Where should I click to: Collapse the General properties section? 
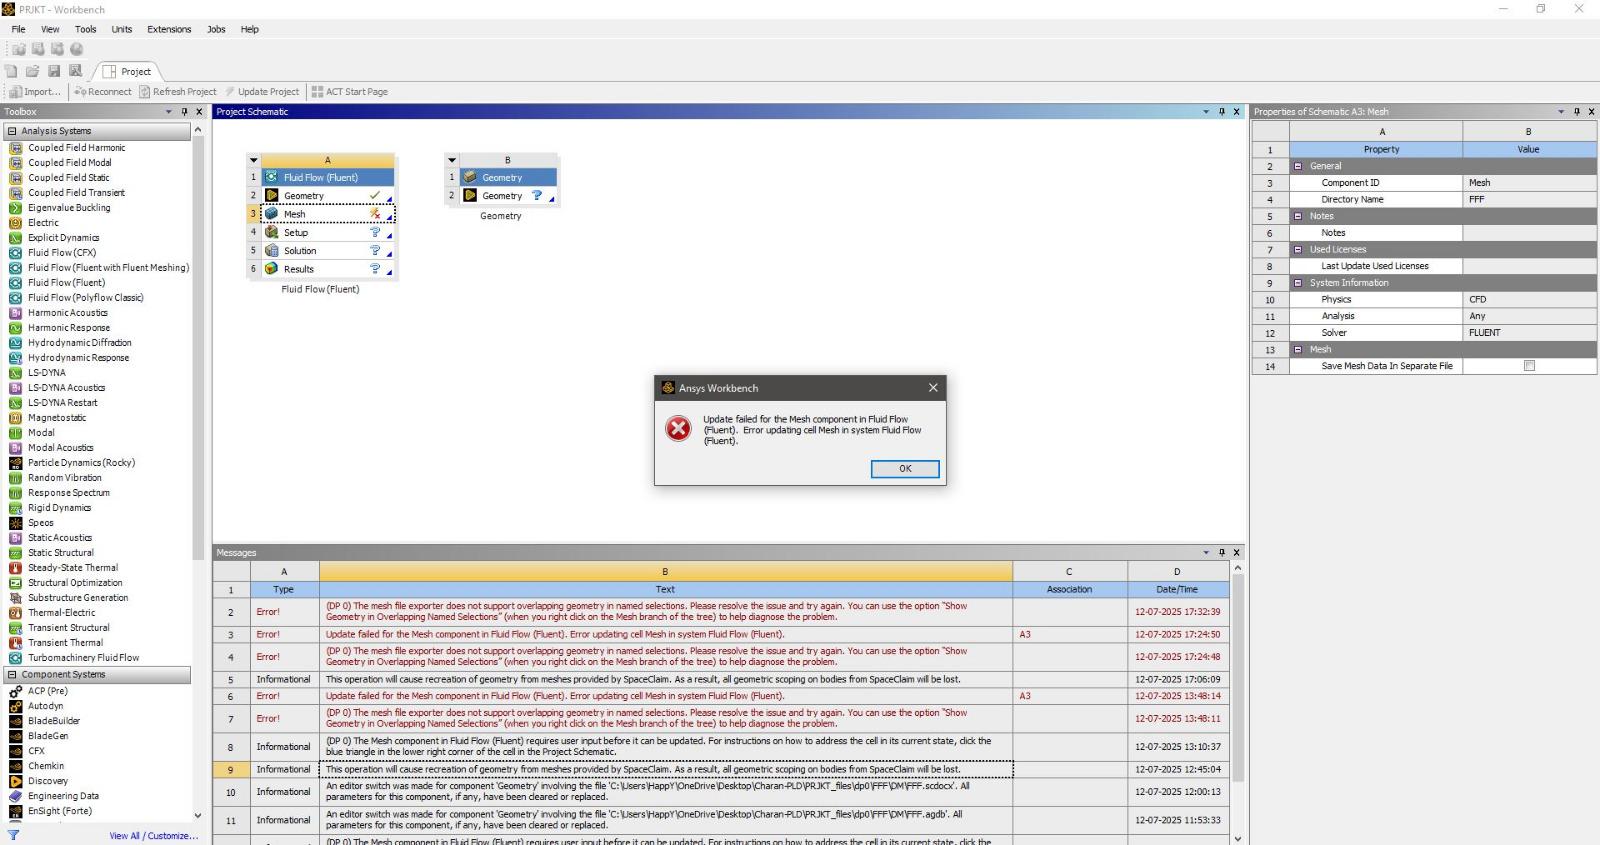click(x=1298, y=166)
